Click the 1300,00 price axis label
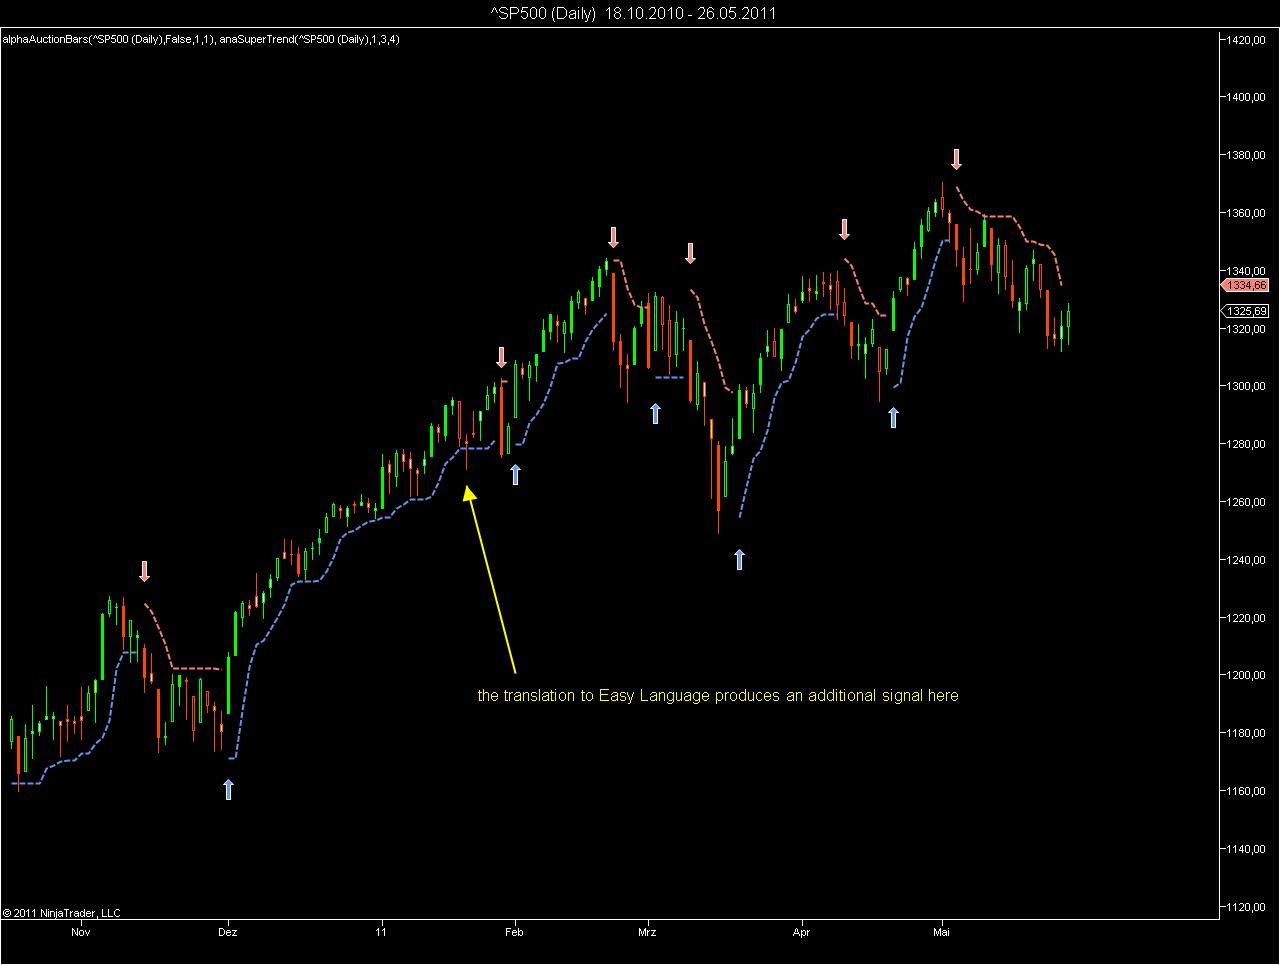This screenshot has height=965, width=1280. [1246, 387]
